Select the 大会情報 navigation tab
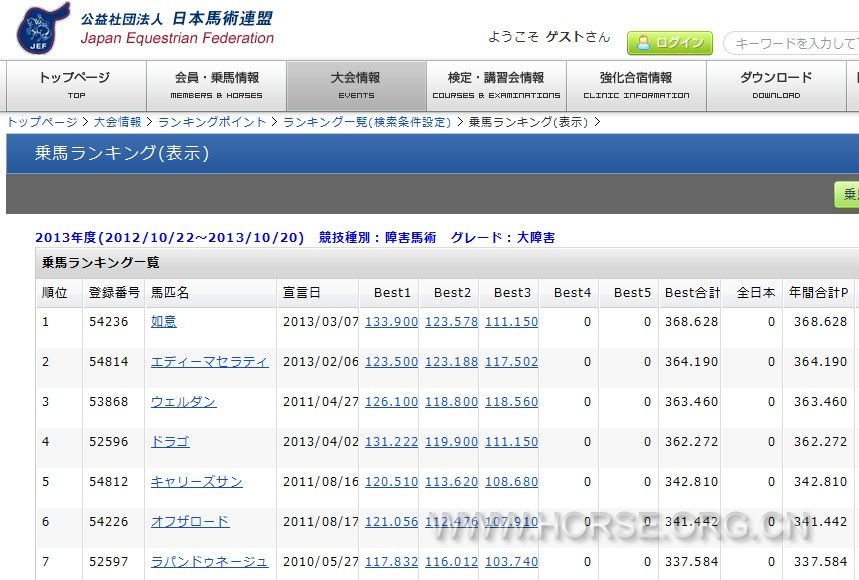The image size is (859, 580). (356, 85)
